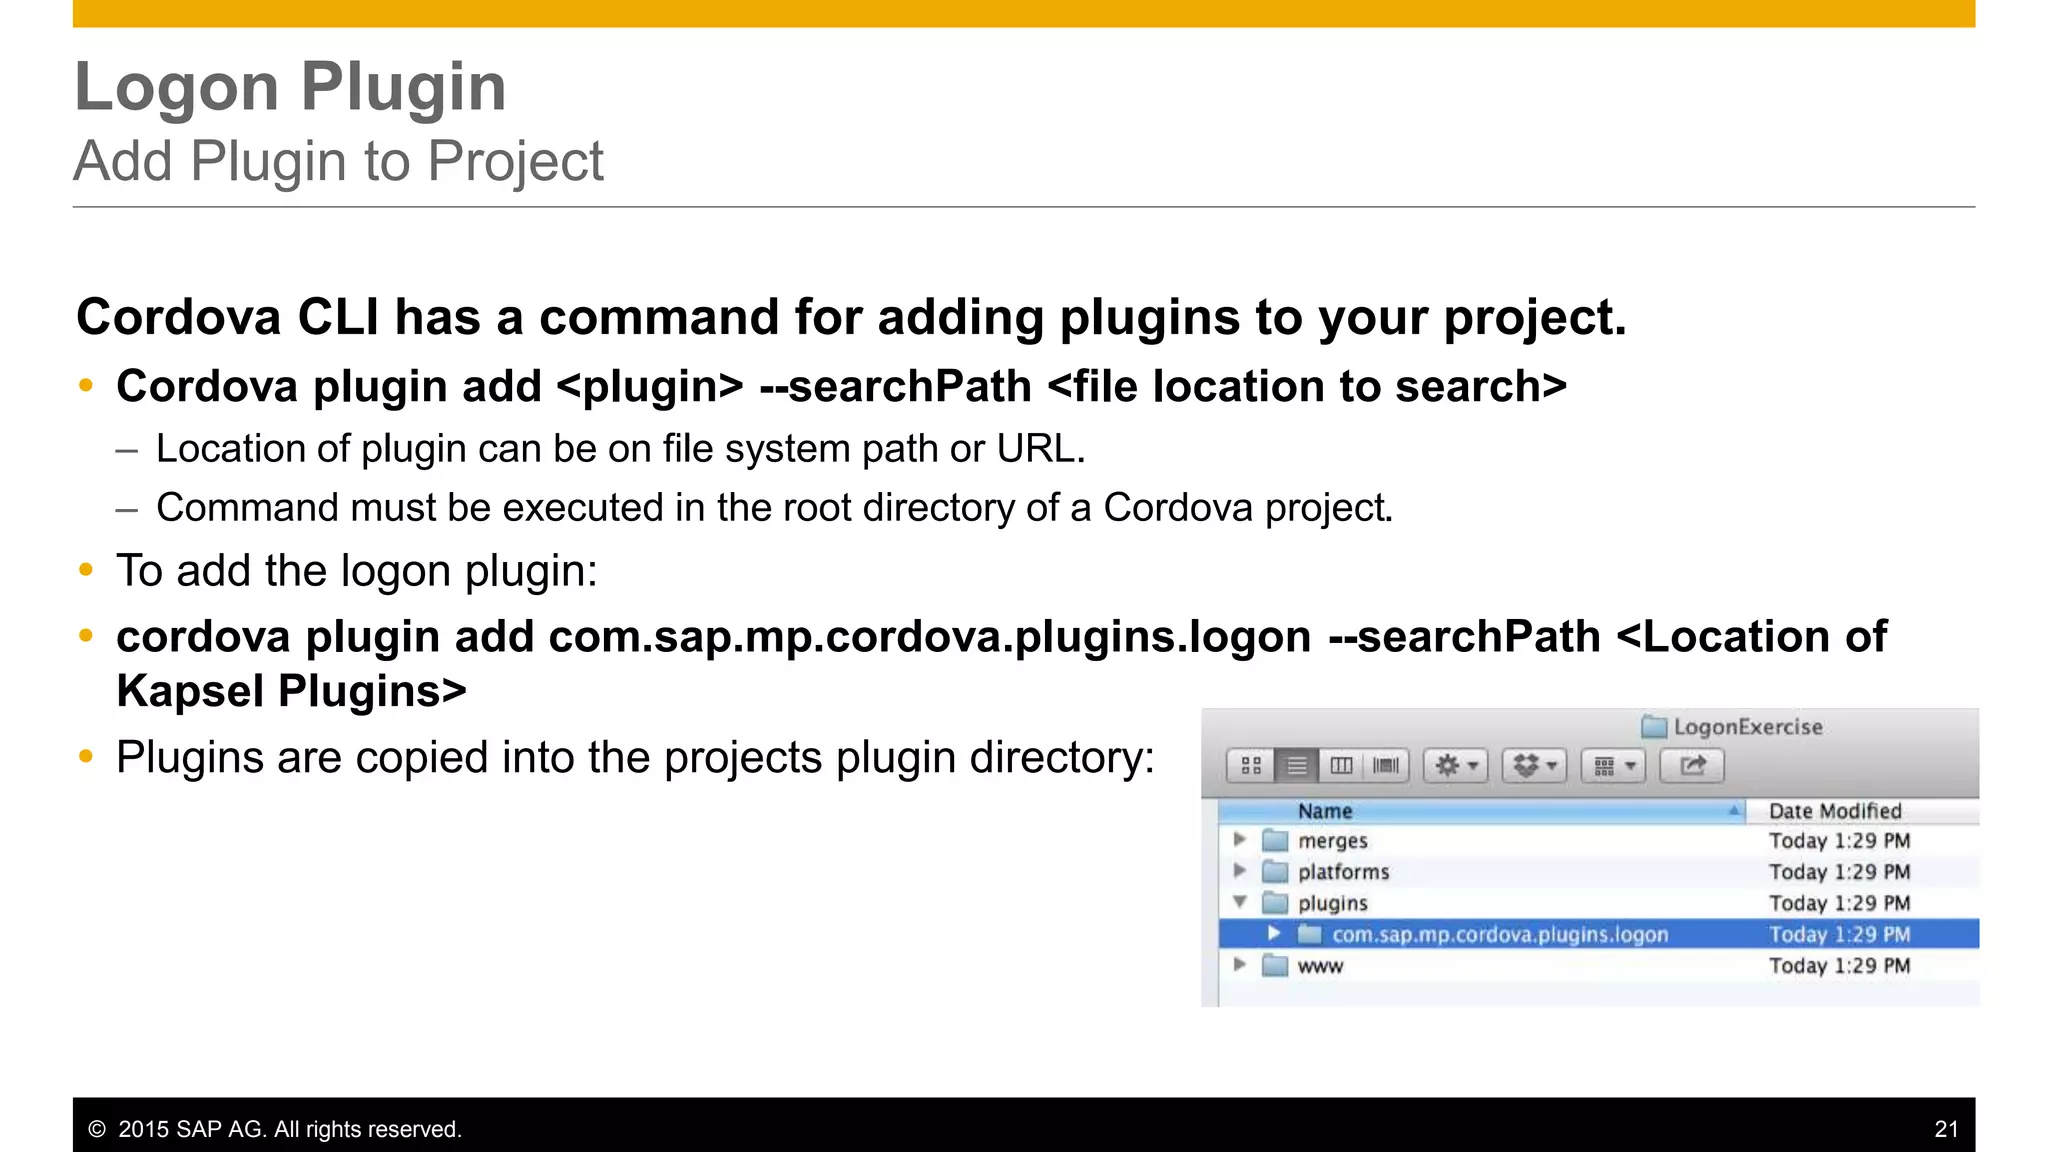Click the 'Cordova plugin add <plugin>' command line
Image resolution: width=2048 pixels, height=1152 pixels.
[x=841, y=386]
